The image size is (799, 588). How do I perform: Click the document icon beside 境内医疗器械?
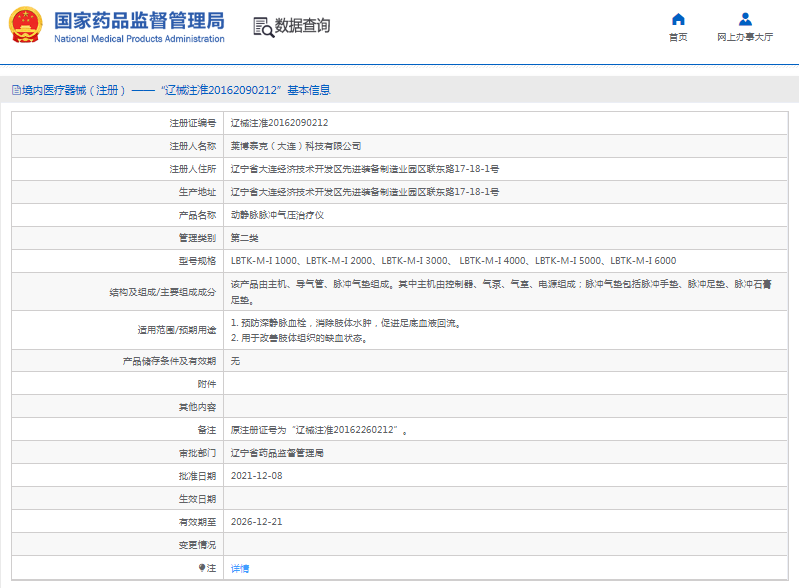click(16, 90)
